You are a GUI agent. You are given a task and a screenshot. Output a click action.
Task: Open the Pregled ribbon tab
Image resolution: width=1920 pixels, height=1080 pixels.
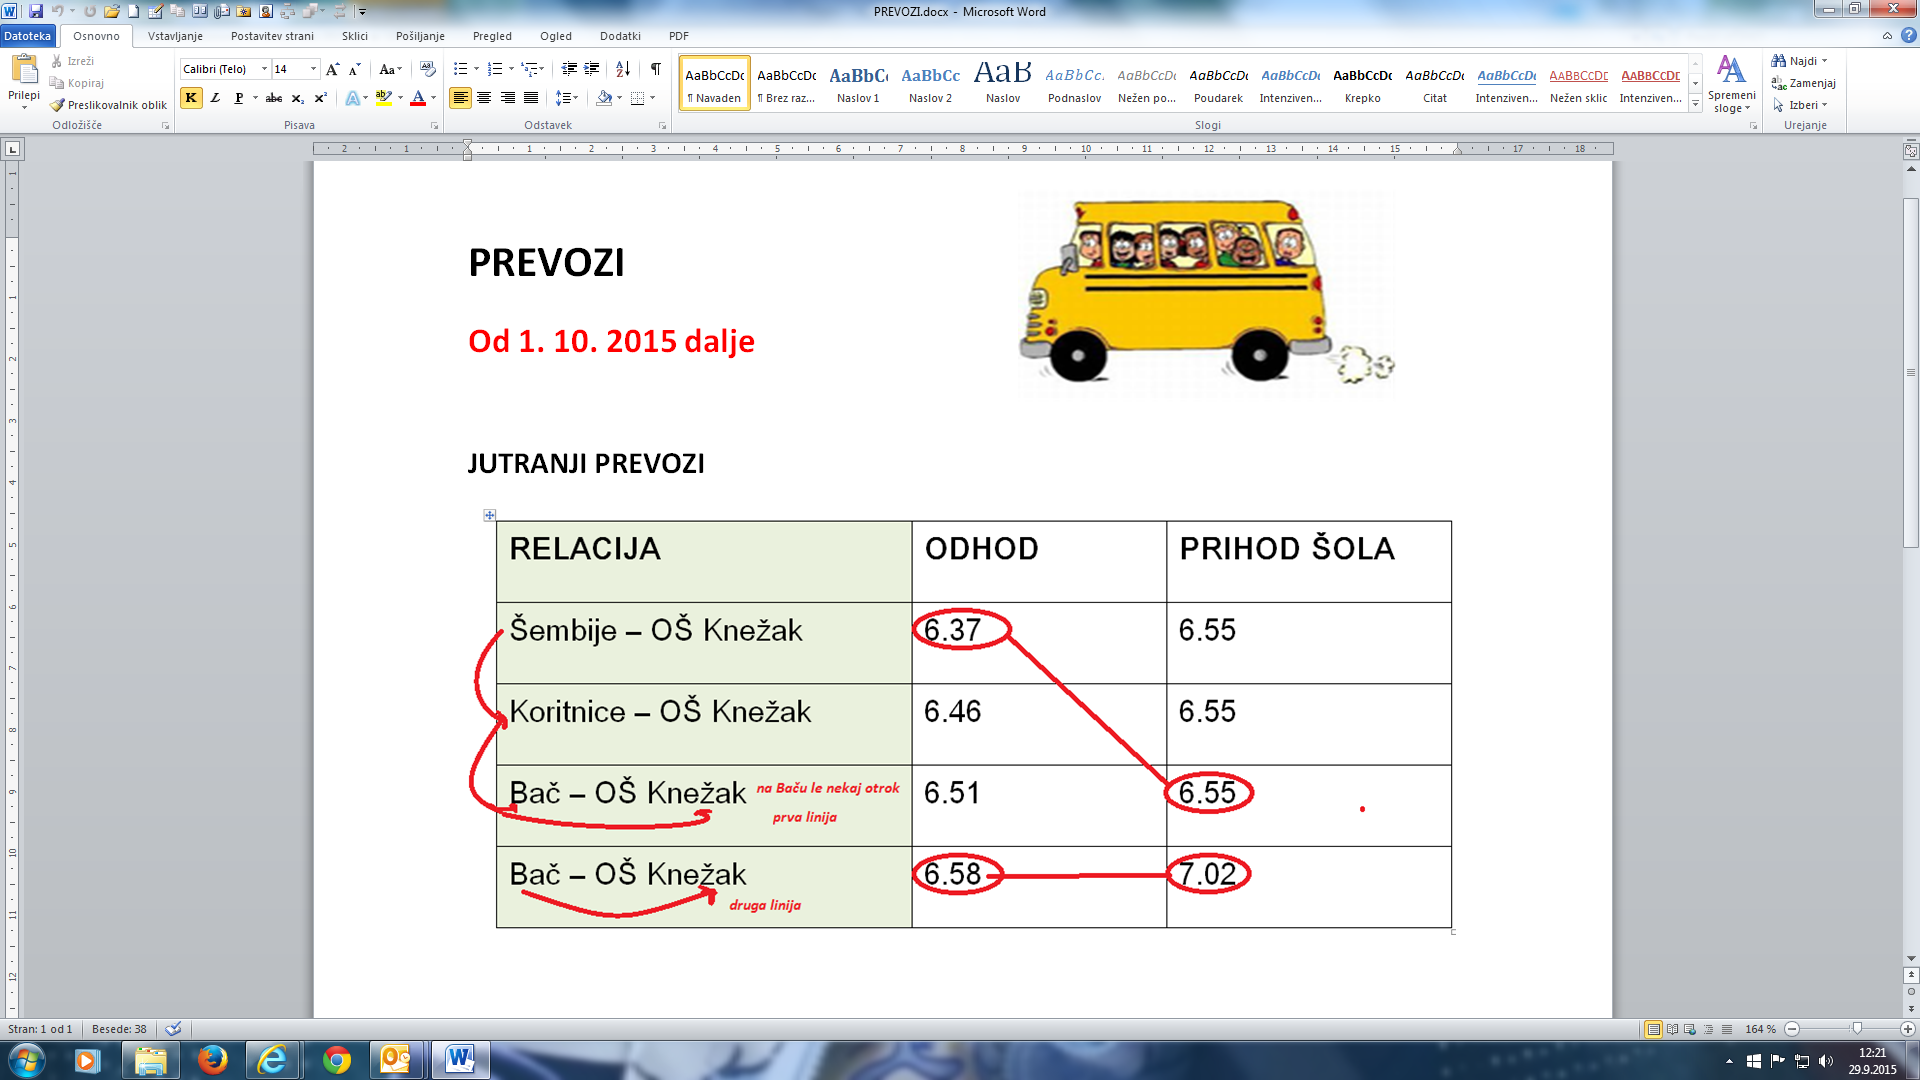pos(492,36)
